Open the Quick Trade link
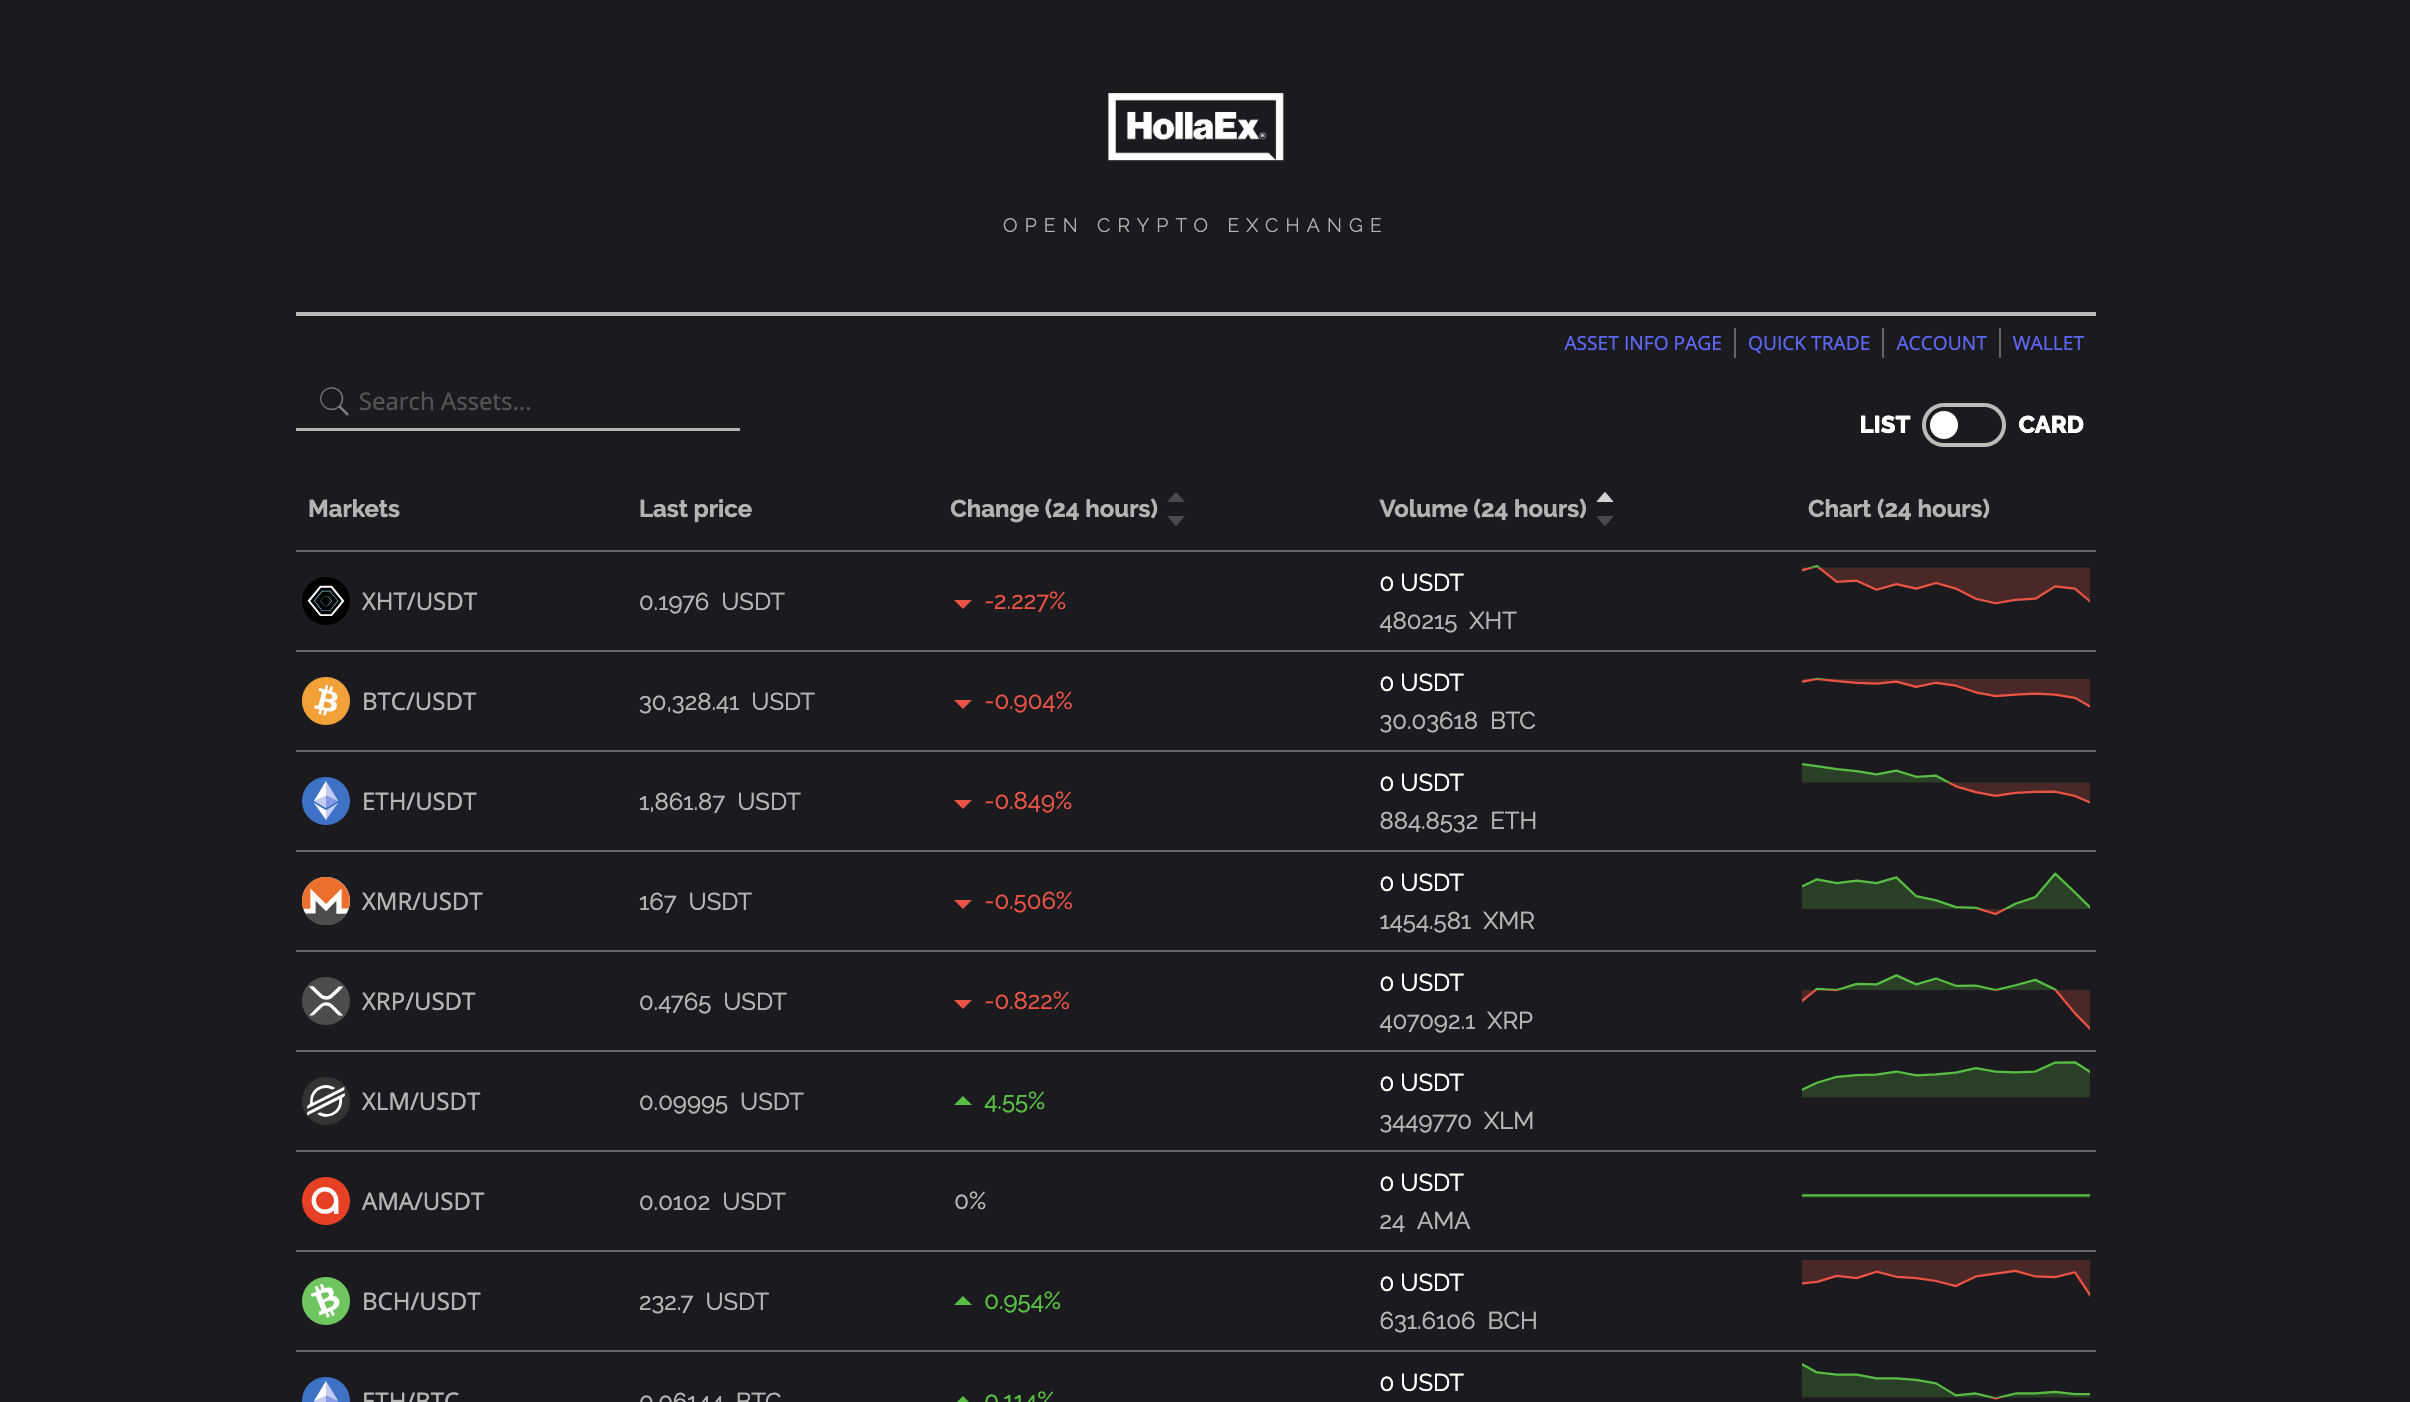The width and height of the screenshot is (2410, 1402). pyautogui.click(x=1808, y=343)
